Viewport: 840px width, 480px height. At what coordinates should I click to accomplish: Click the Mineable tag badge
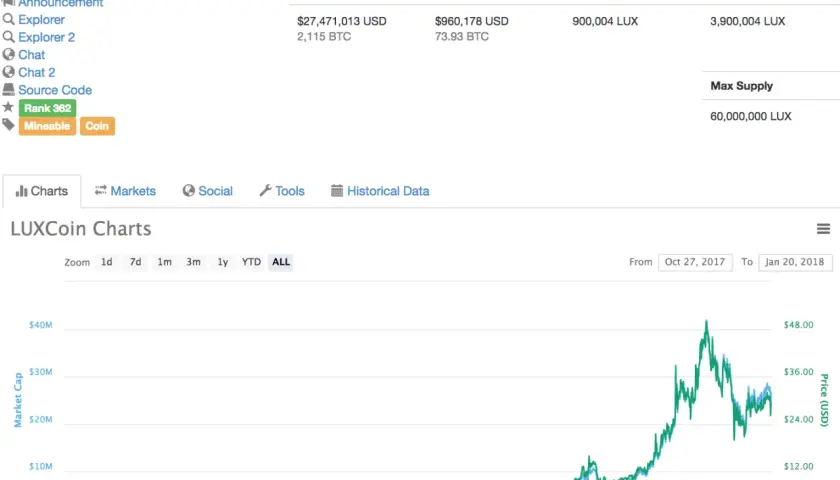point(47,126)
